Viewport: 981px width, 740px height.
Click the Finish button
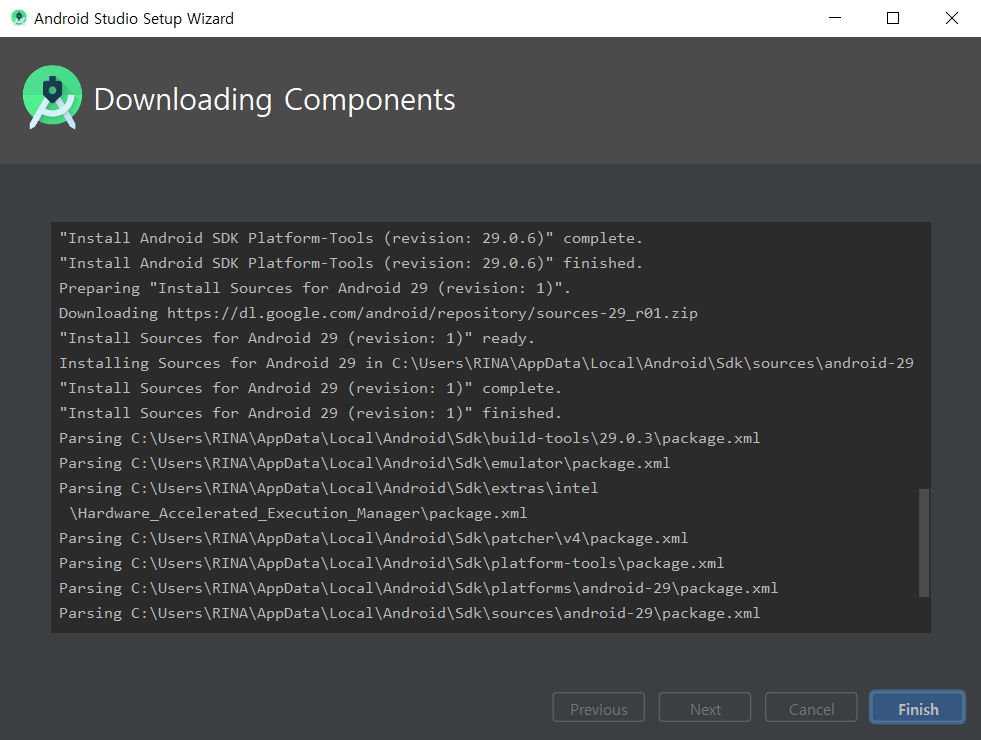917,707
